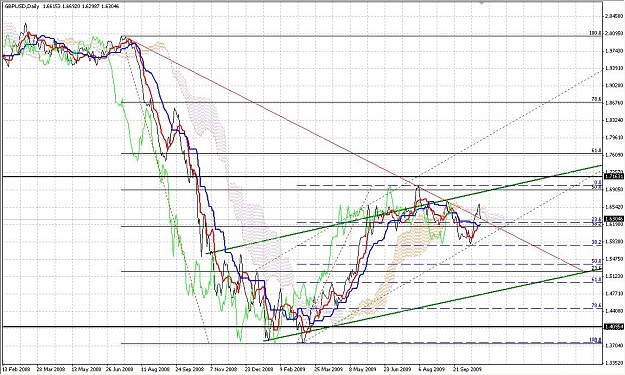
Task: Click the blue 78.6 Fibonacci level label
Action: point(596,305)
